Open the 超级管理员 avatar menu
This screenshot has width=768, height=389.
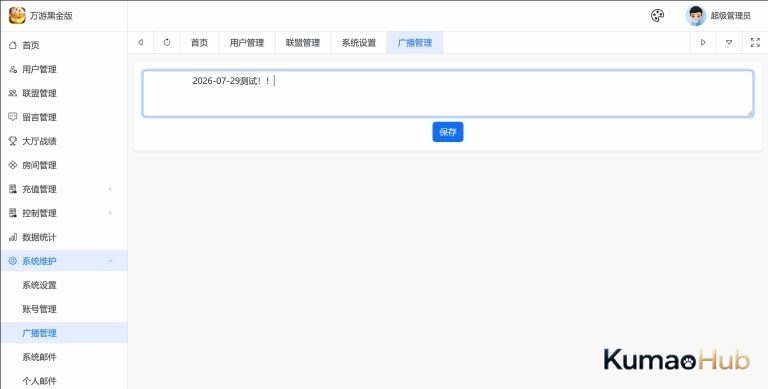pyautogui.click(x=695, y=16)
